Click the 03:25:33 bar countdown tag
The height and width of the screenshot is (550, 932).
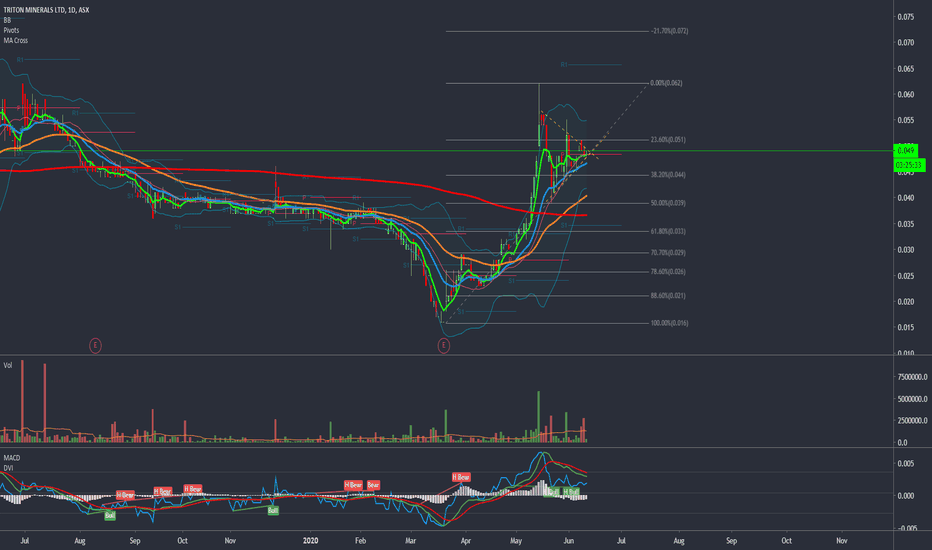tap(909, 165)
